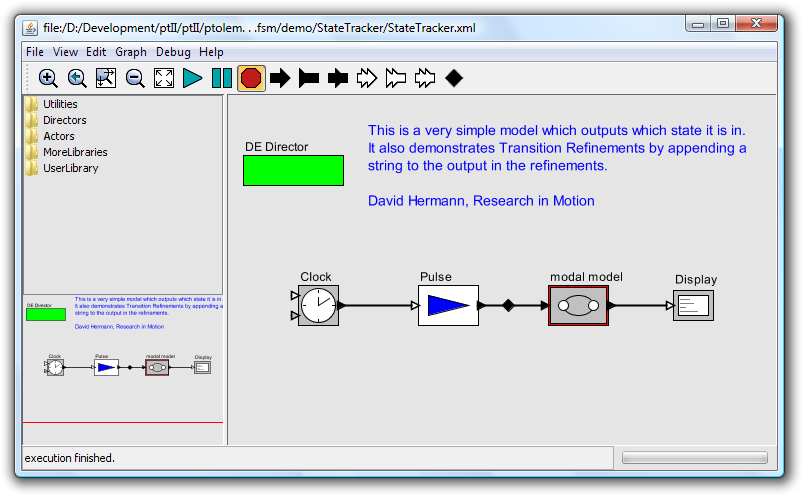This screenshot has width=804, height=496.
Task: Create a new input port (black arrow)
Action: (280, 78)
